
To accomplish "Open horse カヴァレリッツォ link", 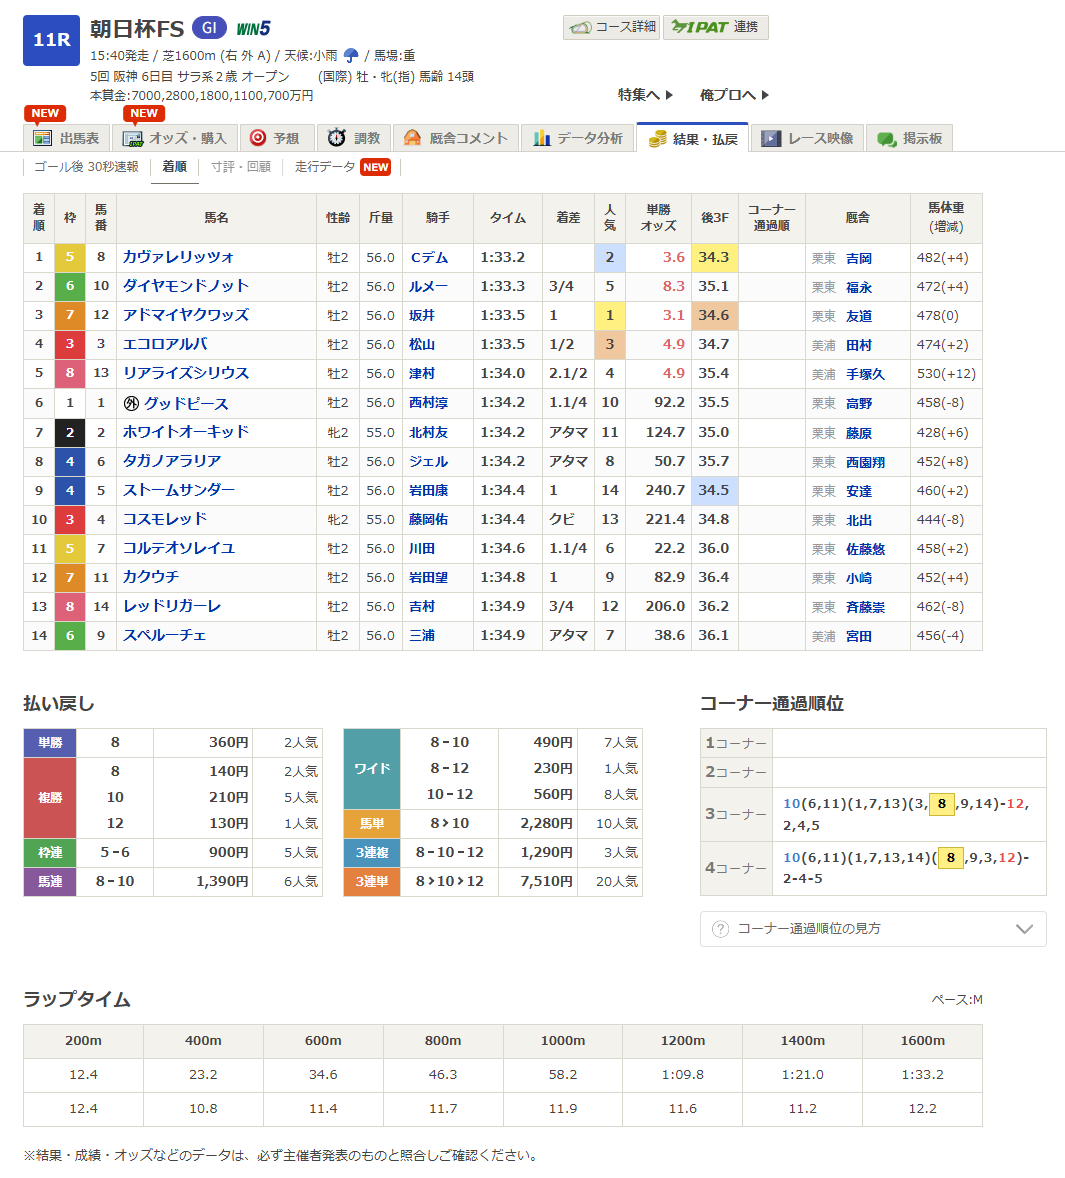I will coord(178,257).
